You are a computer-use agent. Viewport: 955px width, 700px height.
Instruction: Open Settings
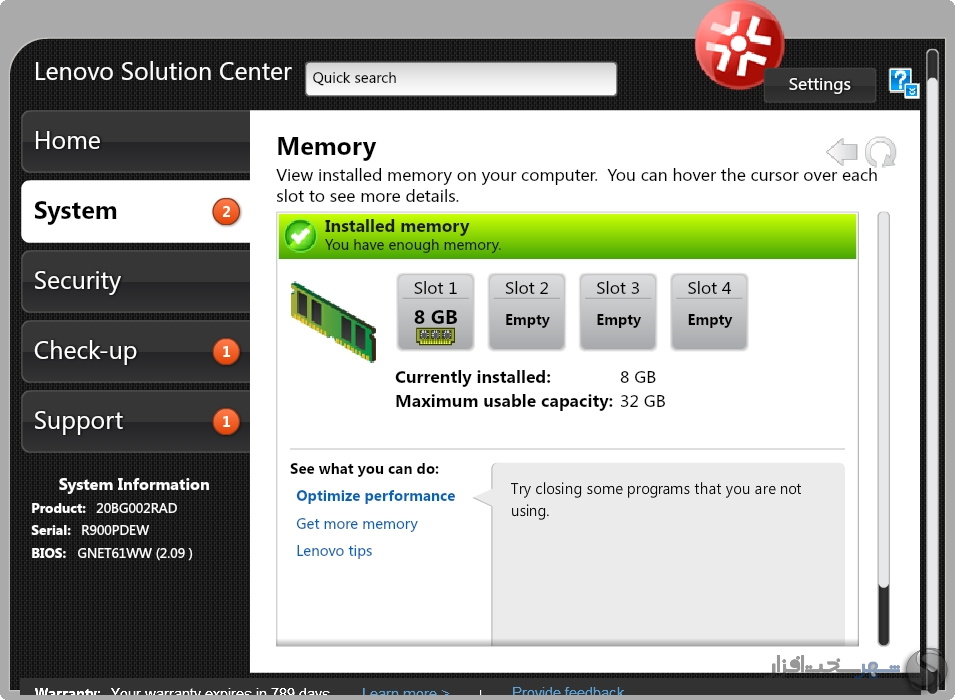coord(819,85)
